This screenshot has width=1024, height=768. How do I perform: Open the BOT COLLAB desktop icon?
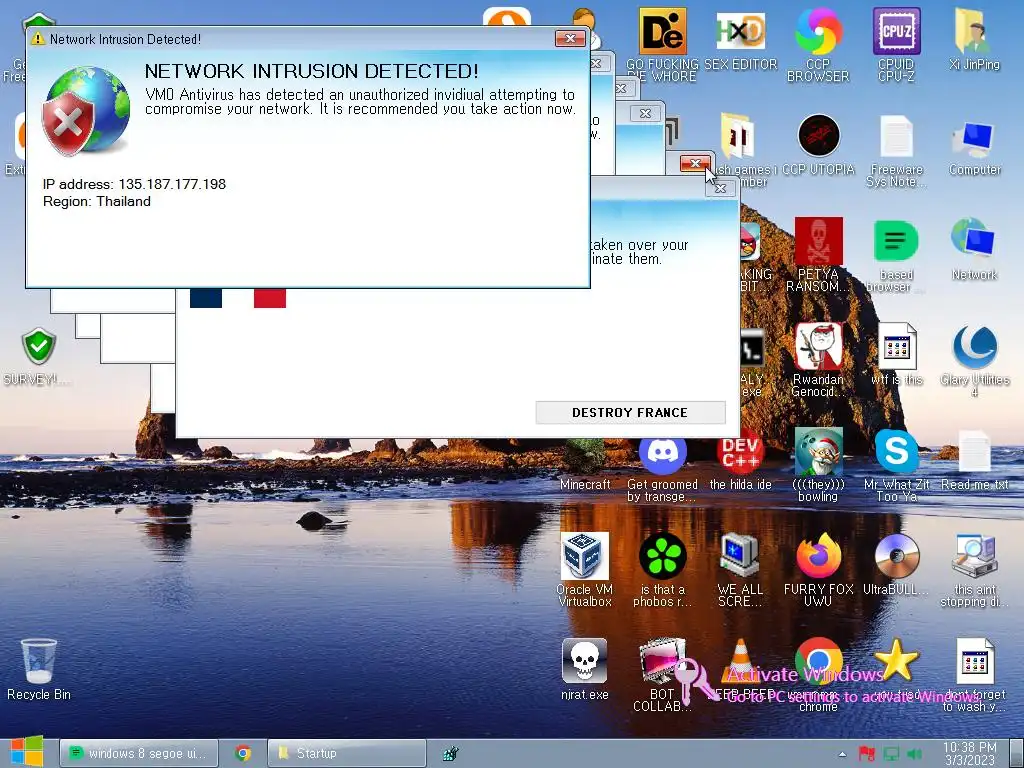pyautogui.click(x=662, y=661)
